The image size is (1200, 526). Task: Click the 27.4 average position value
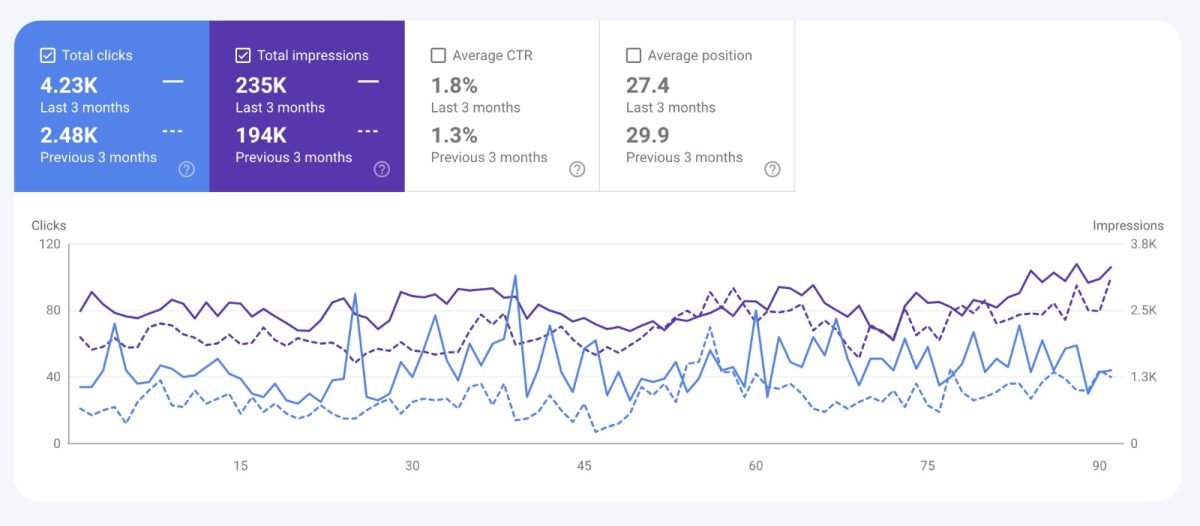coord(648,85)
